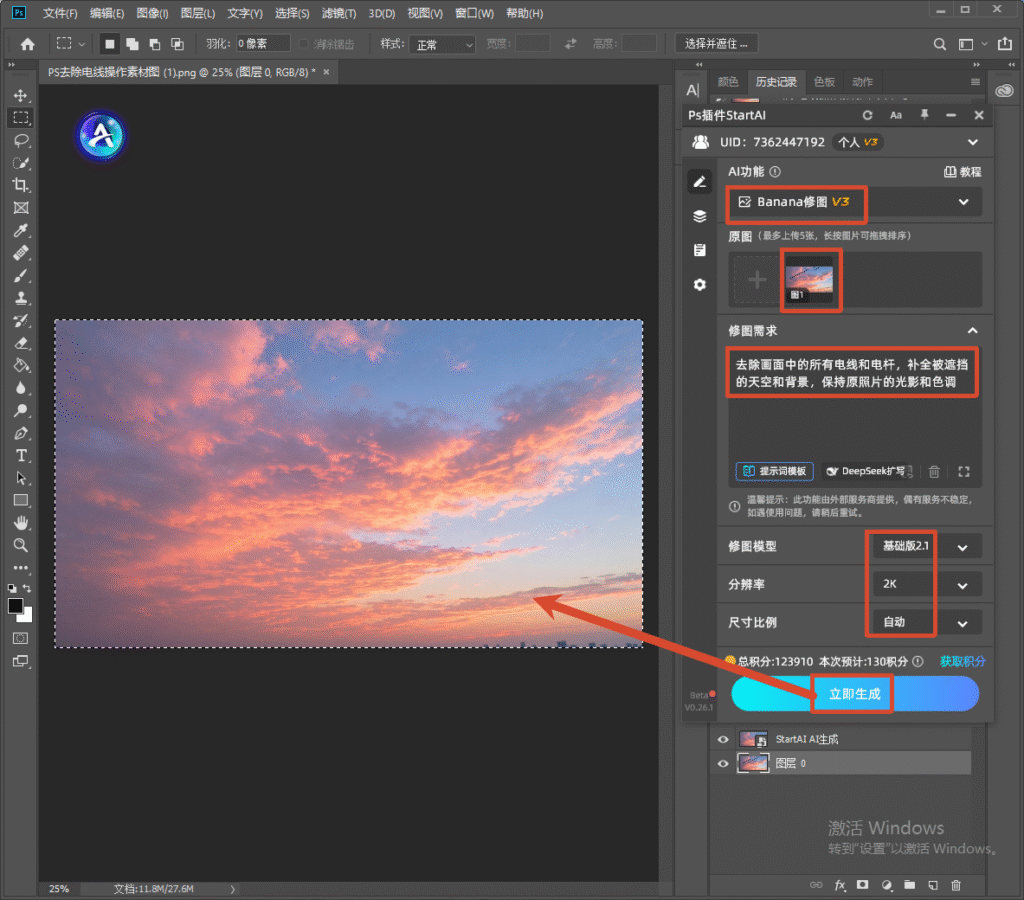1024x900 pixels.
Task: Click the DeepSeek扩写 button
Action: pyautogui.click(x=867, y=472)
